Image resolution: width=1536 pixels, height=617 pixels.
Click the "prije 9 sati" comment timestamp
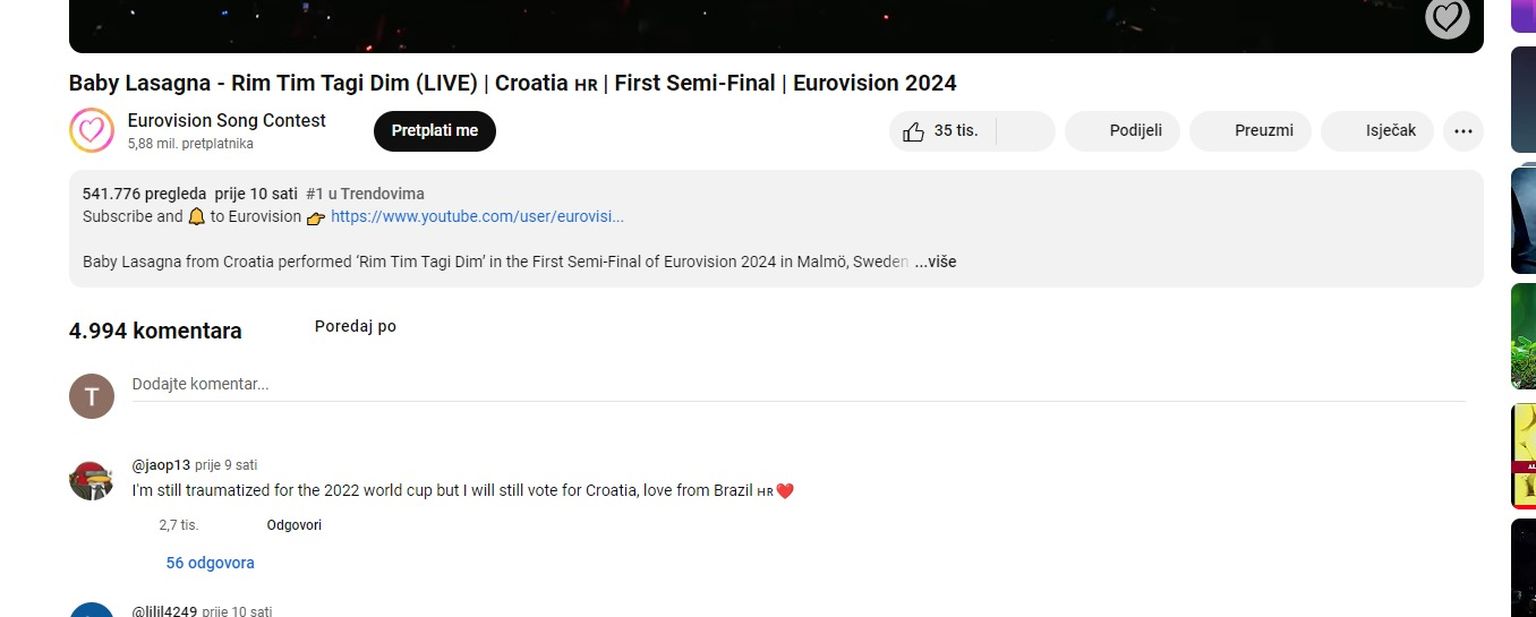click(226, 465)
